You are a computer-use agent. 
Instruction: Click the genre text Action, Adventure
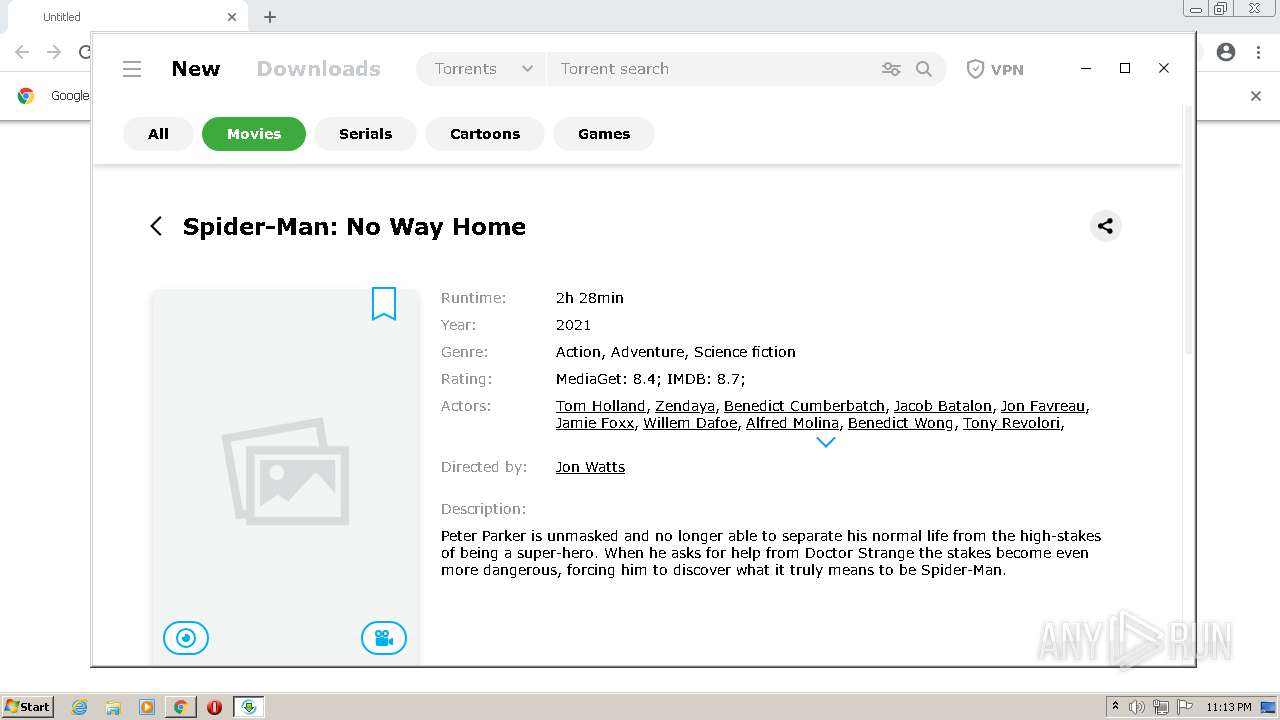[620, 352]
